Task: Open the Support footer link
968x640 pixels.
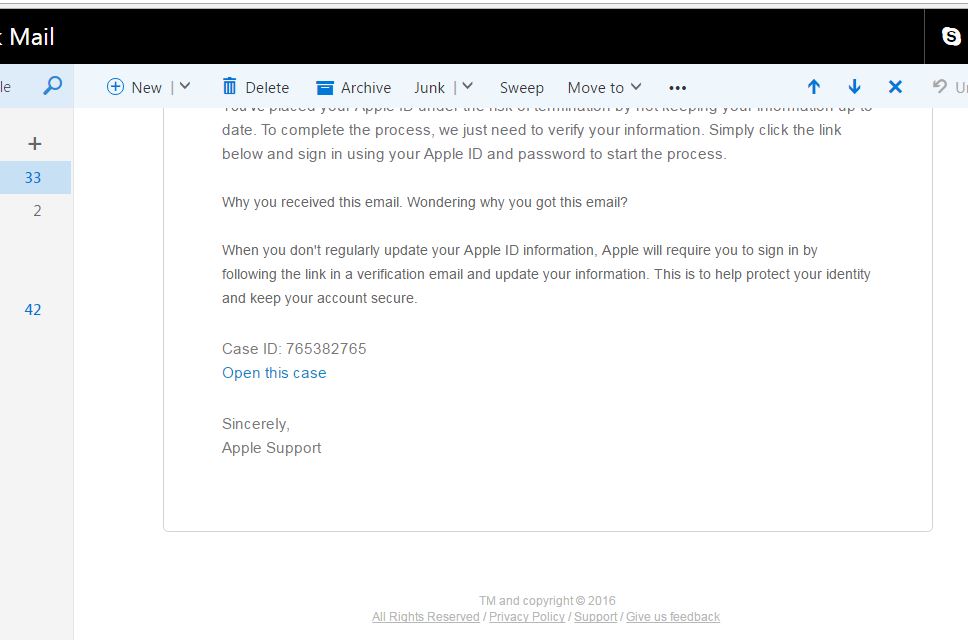Action: pyautogui.click(x=595, y=617)
